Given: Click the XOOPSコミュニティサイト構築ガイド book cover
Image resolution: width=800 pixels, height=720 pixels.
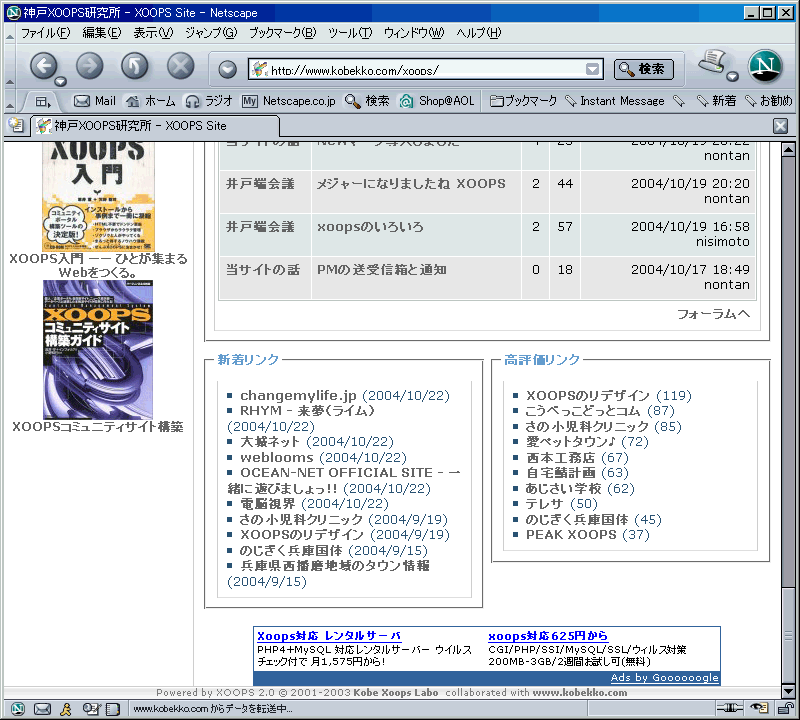Looking at the screenshot, I should point(98,350).
